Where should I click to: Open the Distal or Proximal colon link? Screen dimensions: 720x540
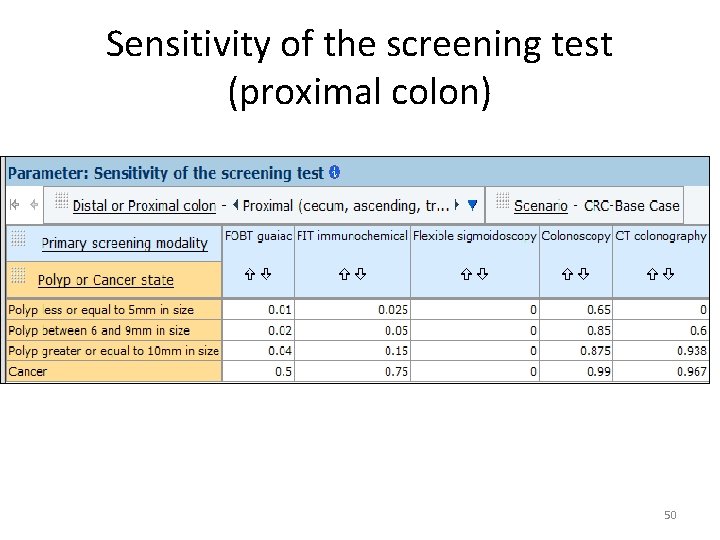(x=145, y=206)
